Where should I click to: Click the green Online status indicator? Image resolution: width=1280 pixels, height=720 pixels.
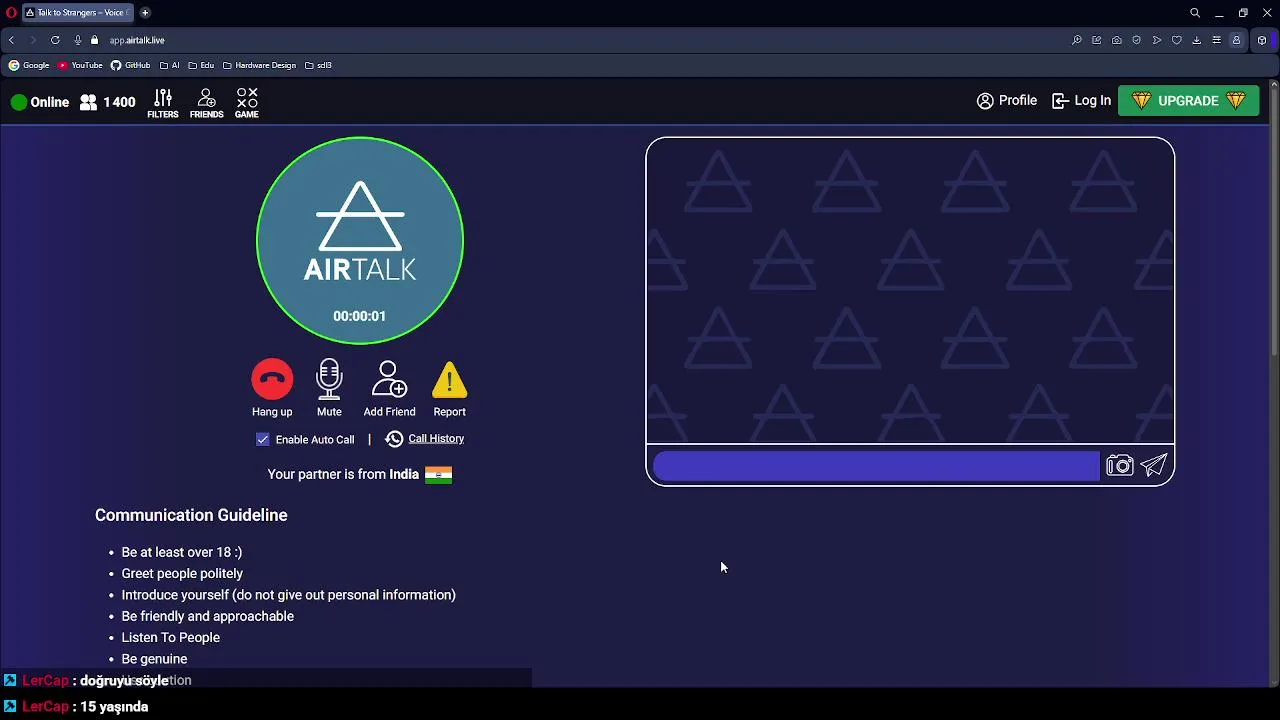[18, 102]
